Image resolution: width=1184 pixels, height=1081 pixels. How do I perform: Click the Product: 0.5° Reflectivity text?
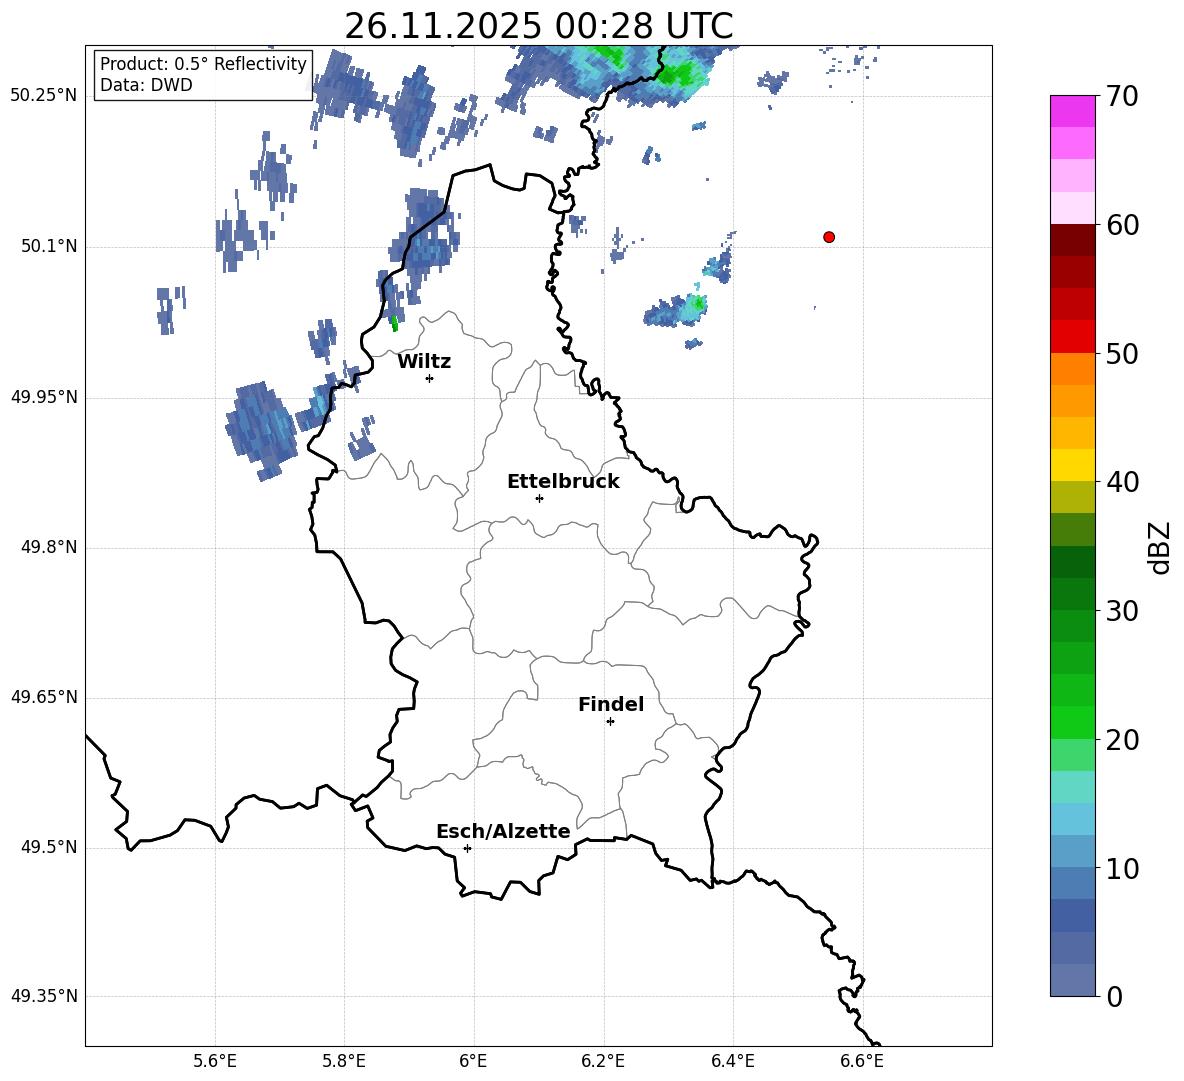203,64
